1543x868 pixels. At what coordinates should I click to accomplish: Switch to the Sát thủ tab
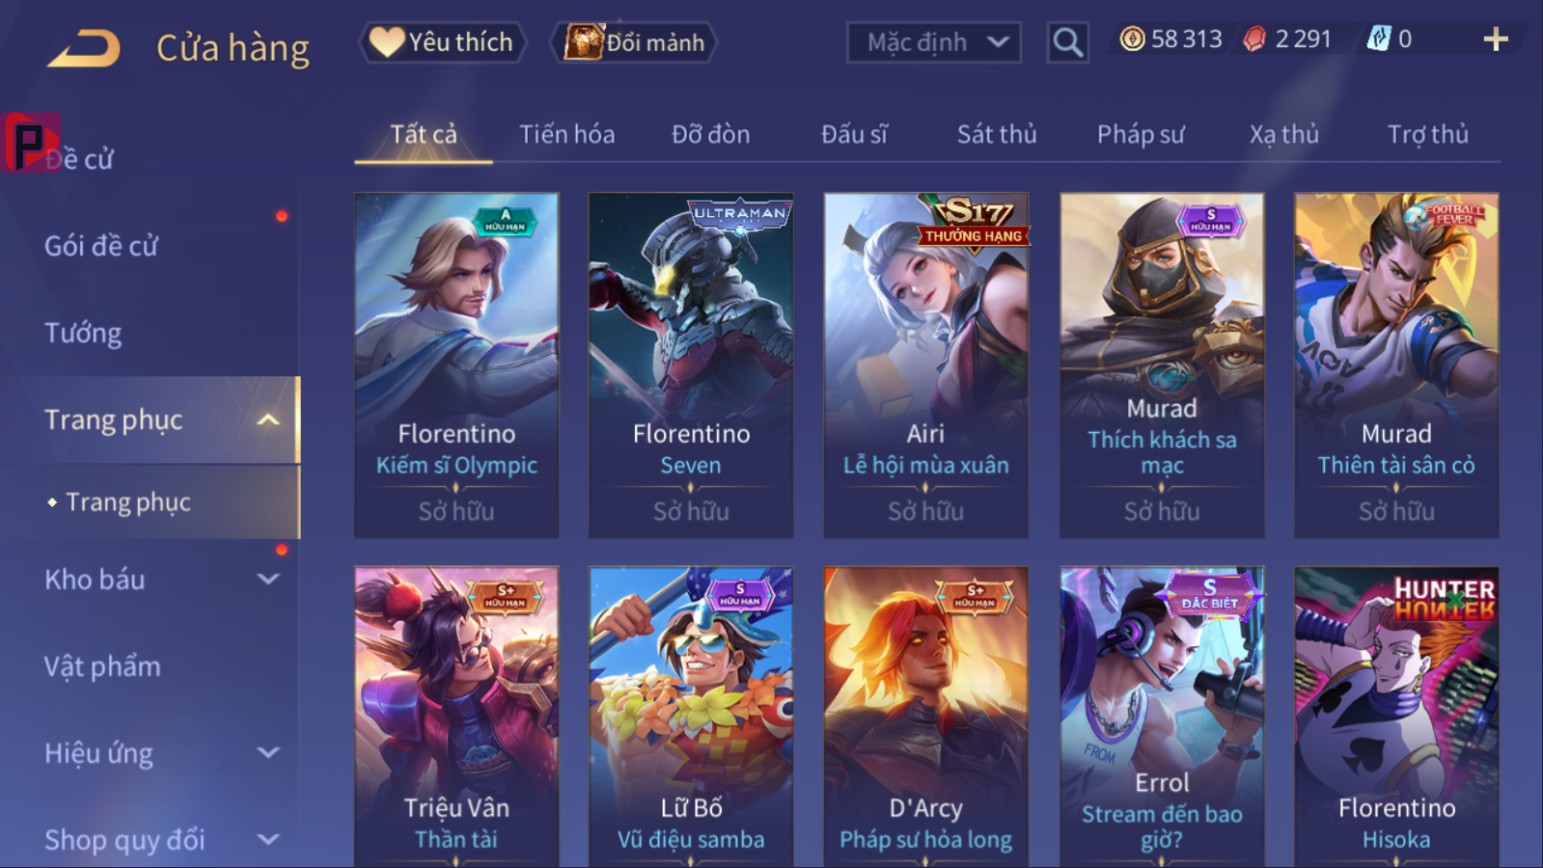pyautogui.click(x=996, y=134)
